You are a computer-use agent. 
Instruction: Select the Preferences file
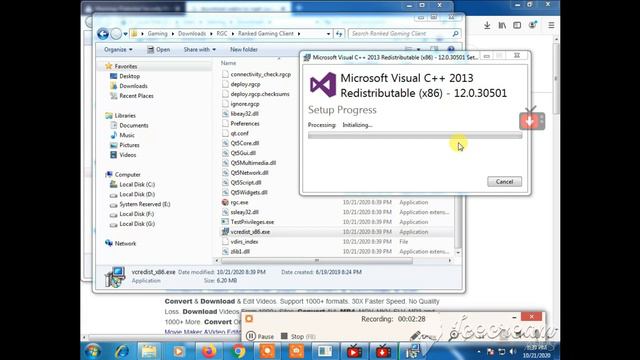[x=245, y=123]
